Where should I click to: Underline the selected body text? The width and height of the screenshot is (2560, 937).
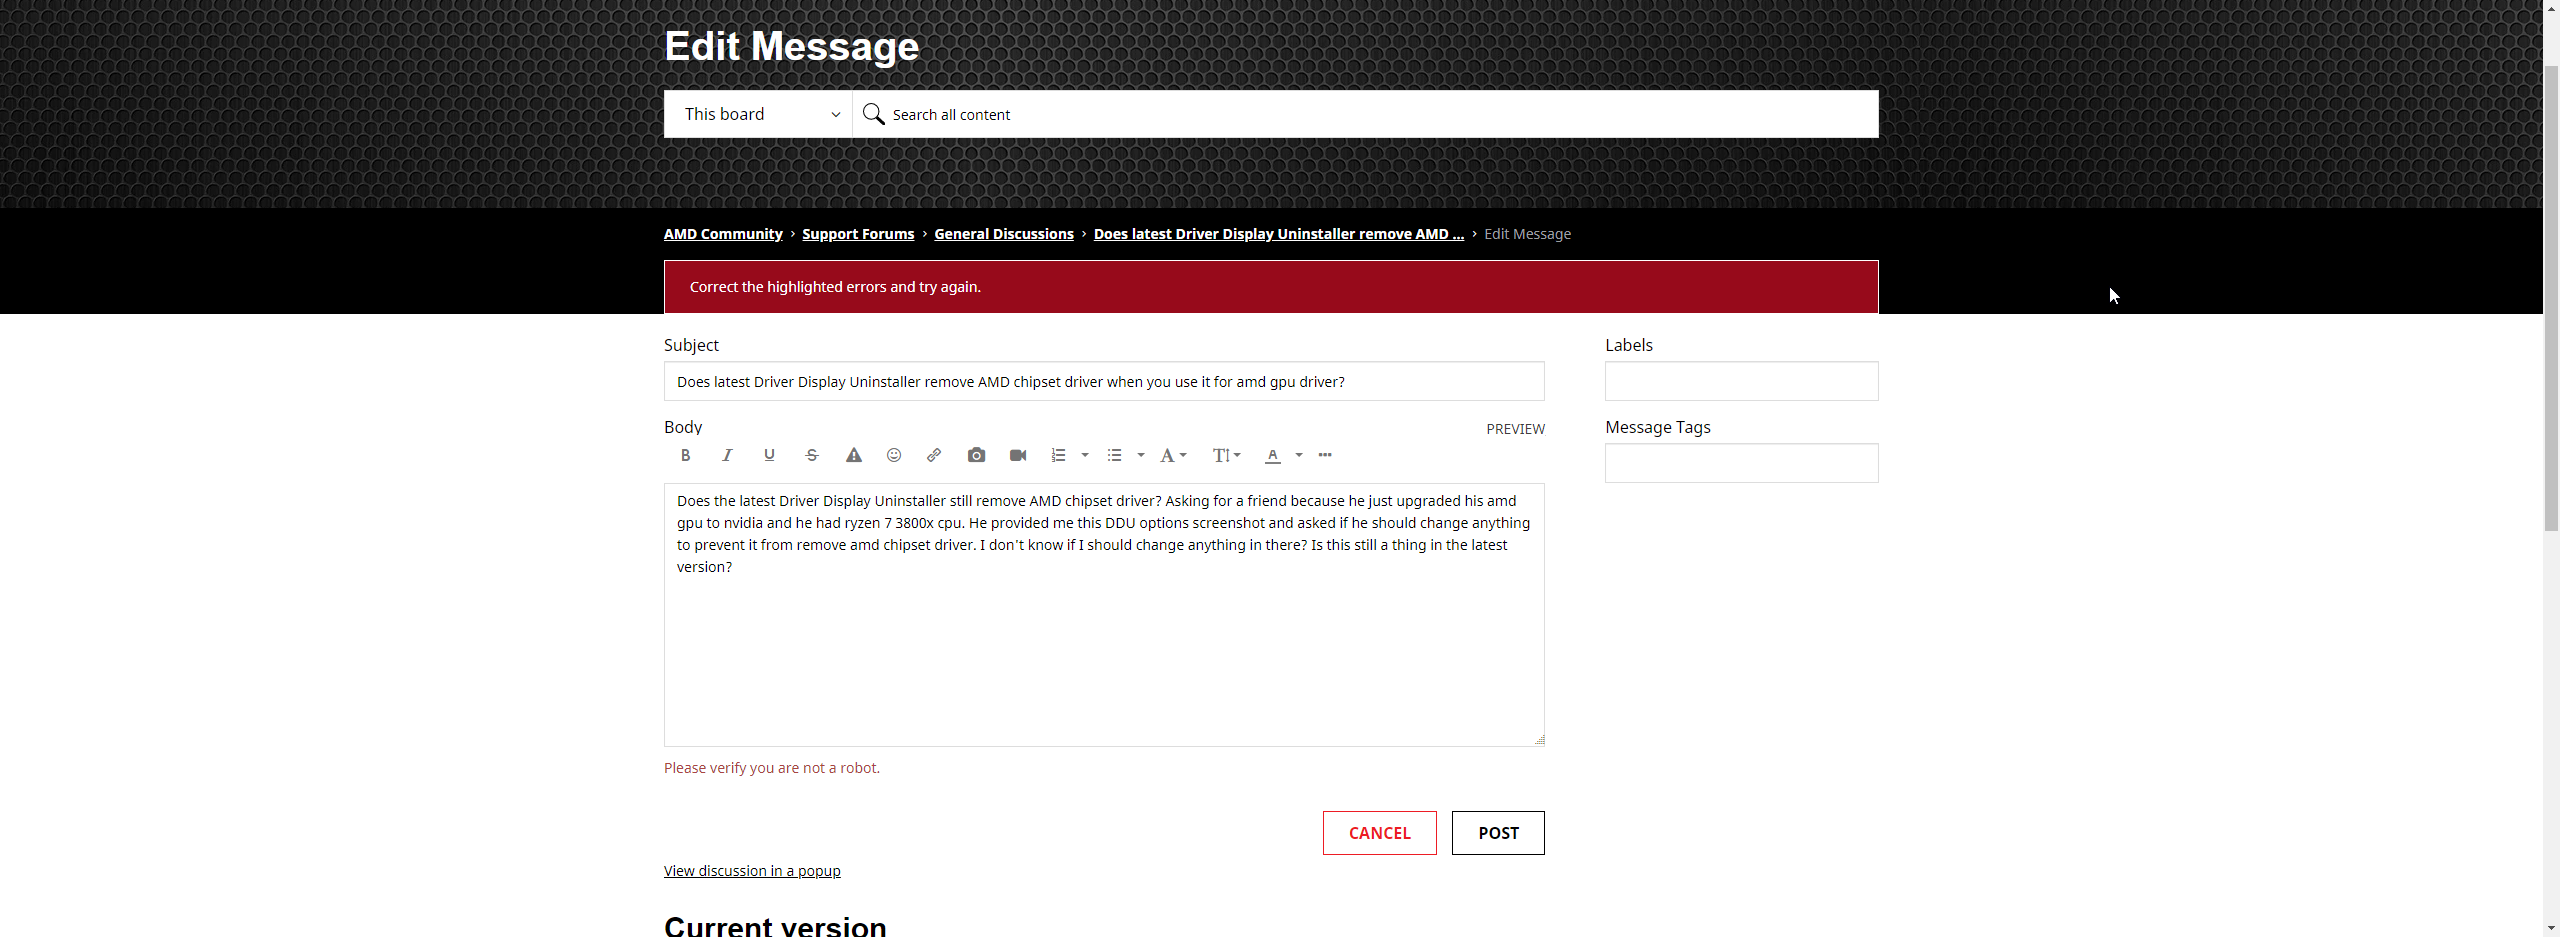pos(769,455)
